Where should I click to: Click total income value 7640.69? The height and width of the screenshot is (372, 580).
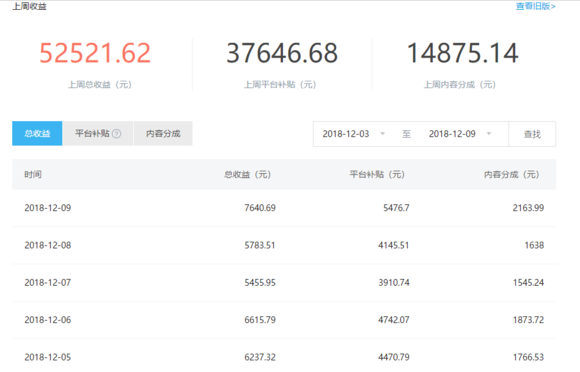tap(260, 208)
